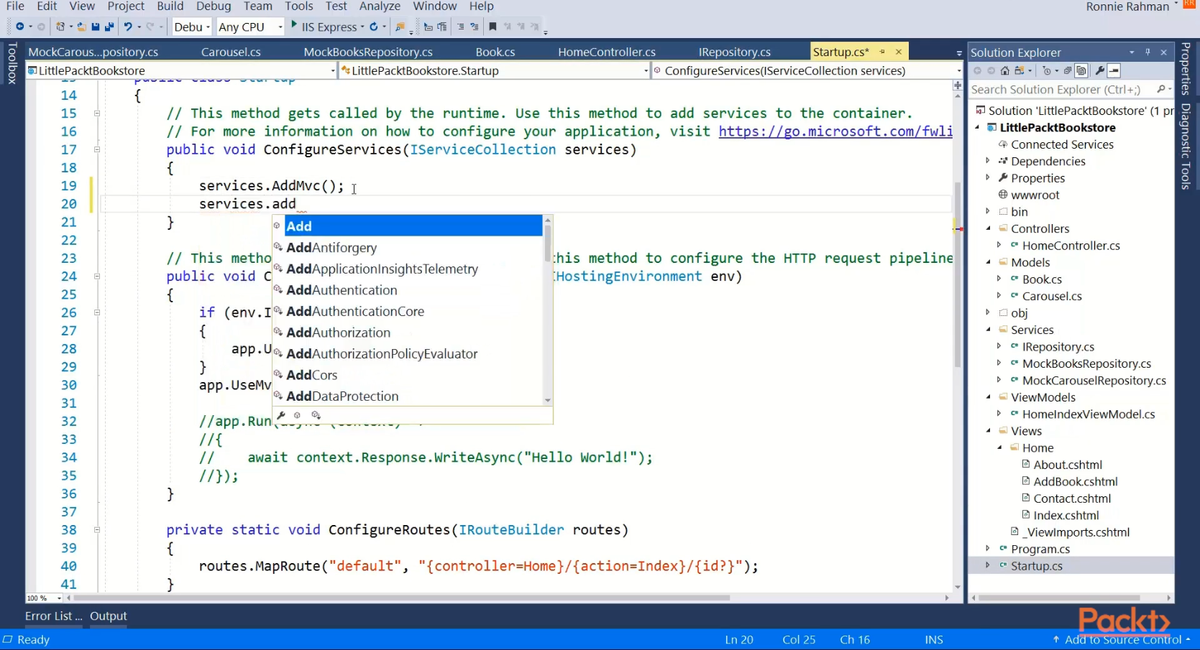Open the ConfigureServices member dropdown

point(806,71)
